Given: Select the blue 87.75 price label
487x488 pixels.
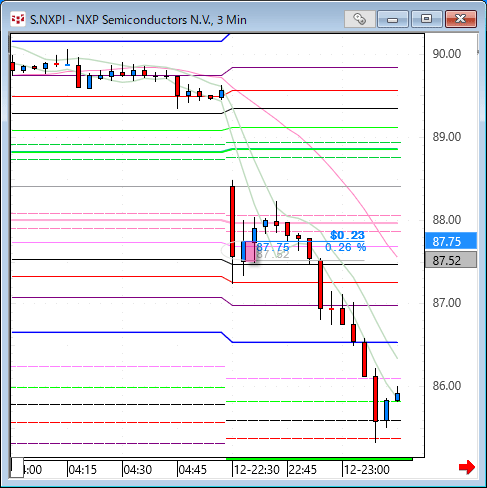Looking at the screenshot, I should [451, 241].
